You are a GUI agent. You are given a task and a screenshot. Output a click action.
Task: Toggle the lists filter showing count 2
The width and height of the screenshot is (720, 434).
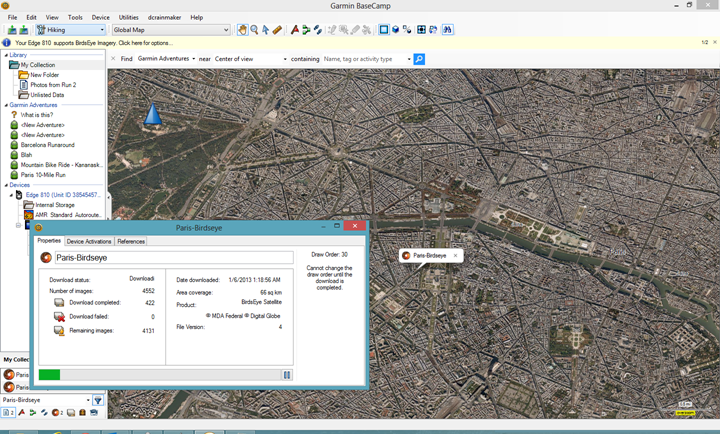[x=8, y=412]
